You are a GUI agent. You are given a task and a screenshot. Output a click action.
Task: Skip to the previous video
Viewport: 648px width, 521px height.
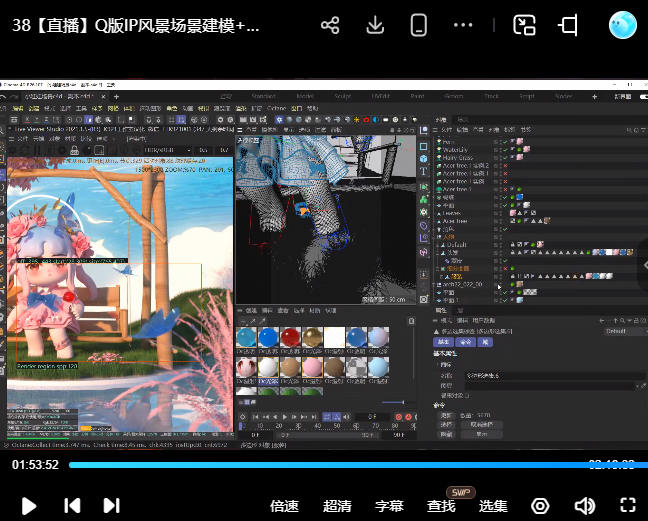72,506
